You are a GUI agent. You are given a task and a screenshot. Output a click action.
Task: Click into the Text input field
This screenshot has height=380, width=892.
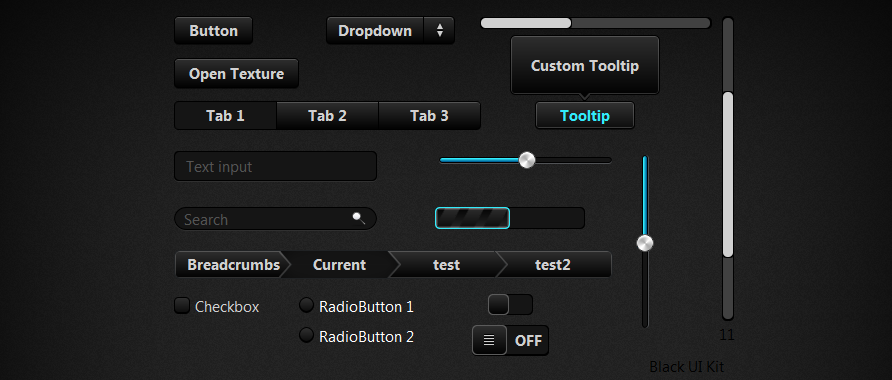[275, 166]
